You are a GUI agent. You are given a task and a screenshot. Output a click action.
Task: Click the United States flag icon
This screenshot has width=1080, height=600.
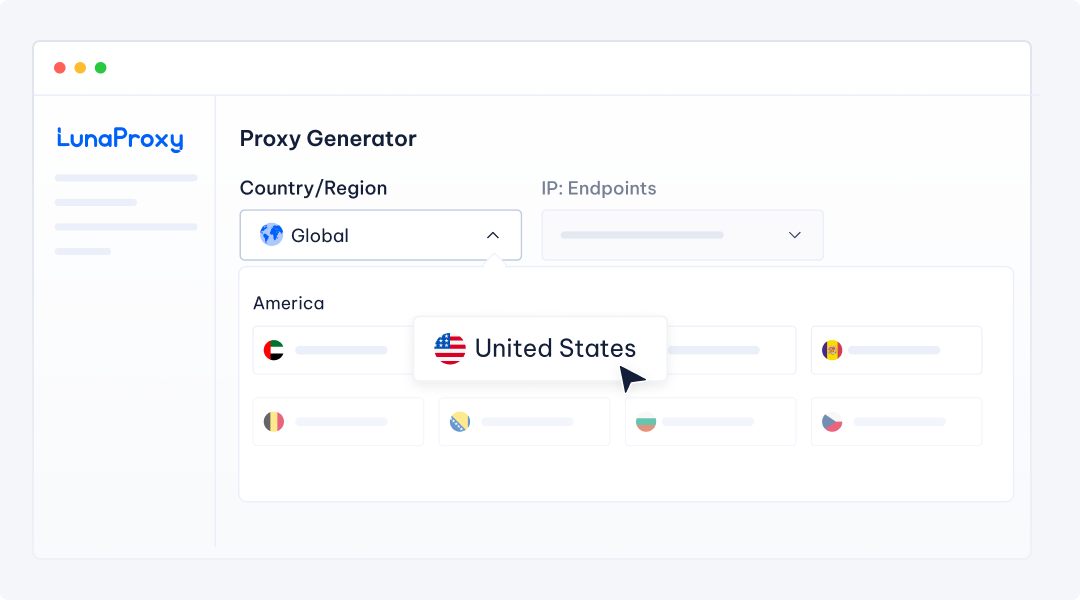point(450,348)
